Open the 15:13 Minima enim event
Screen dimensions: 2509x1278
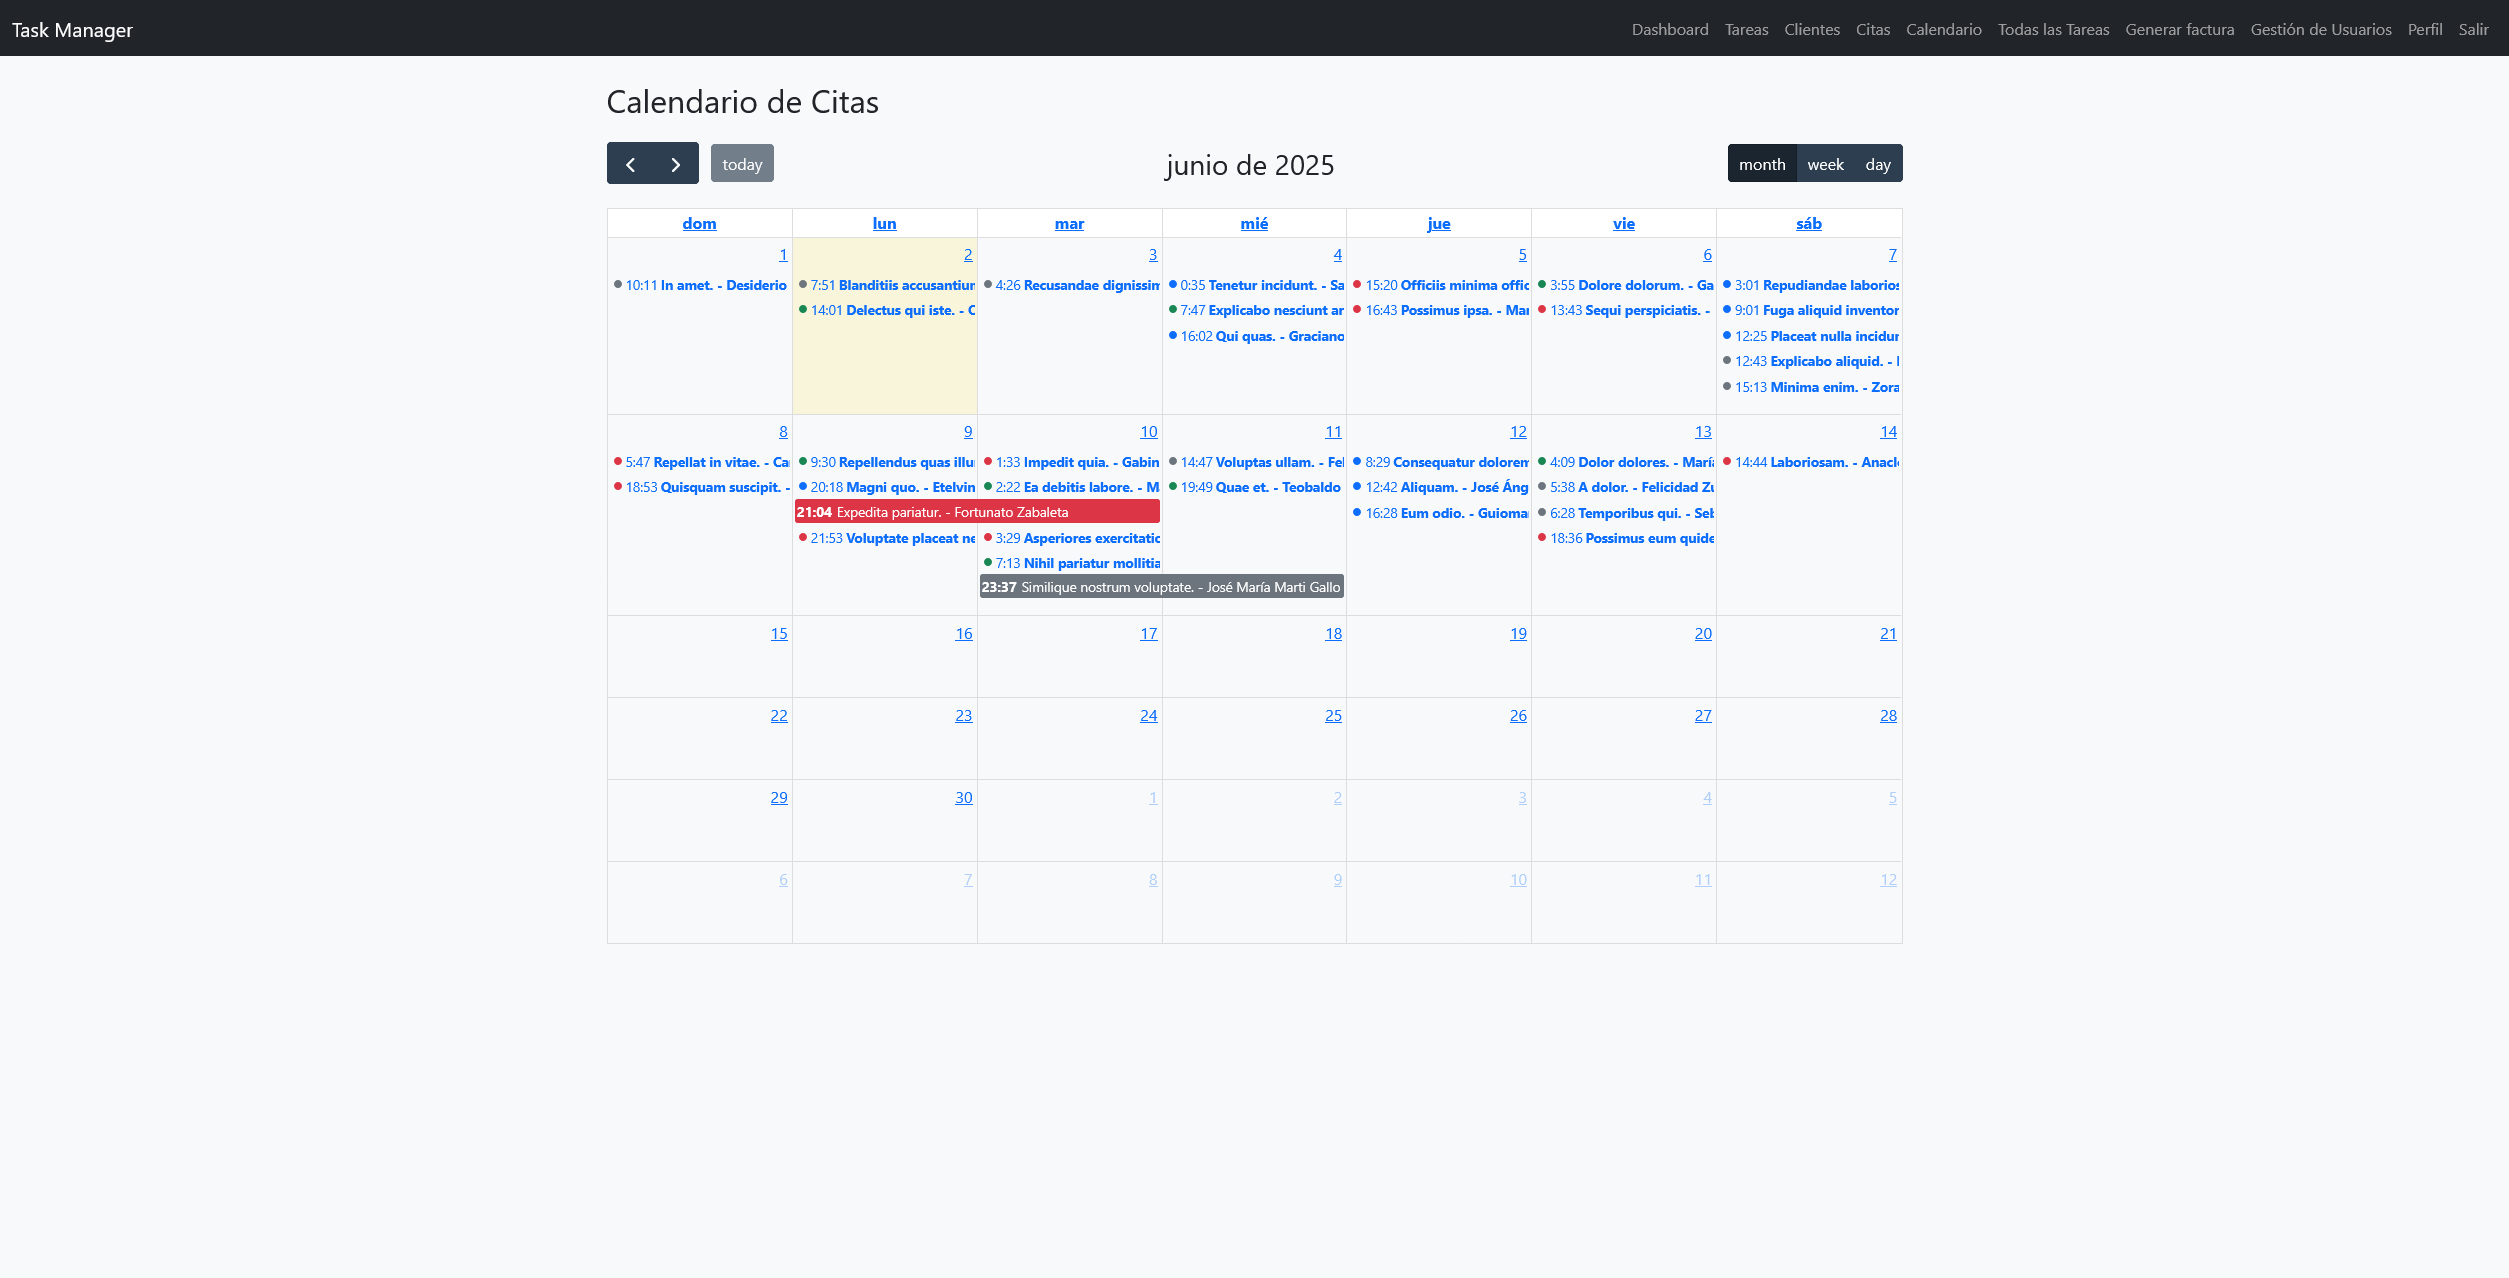click(1810, 387)
